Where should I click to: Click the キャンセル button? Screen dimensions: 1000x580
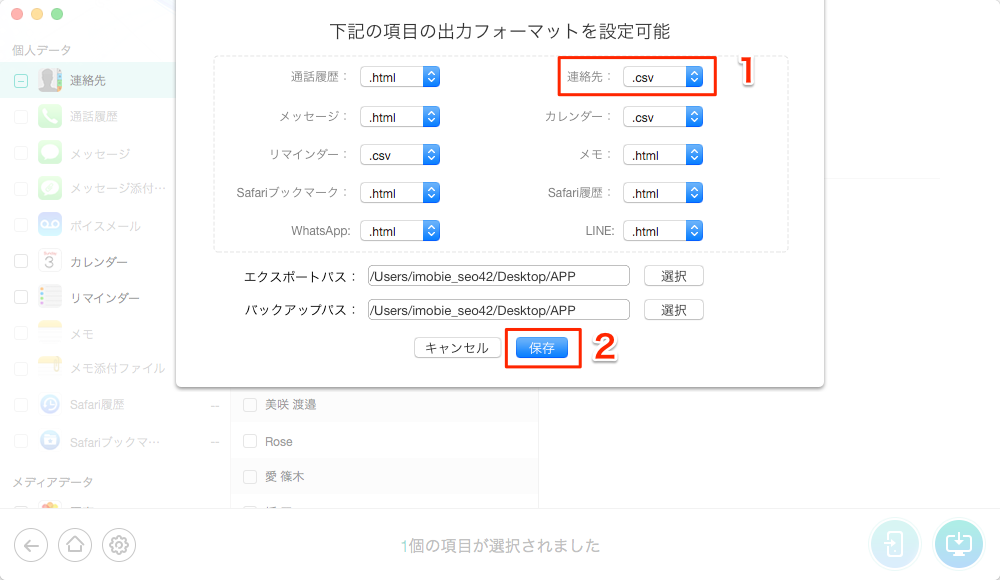[457, 348]
